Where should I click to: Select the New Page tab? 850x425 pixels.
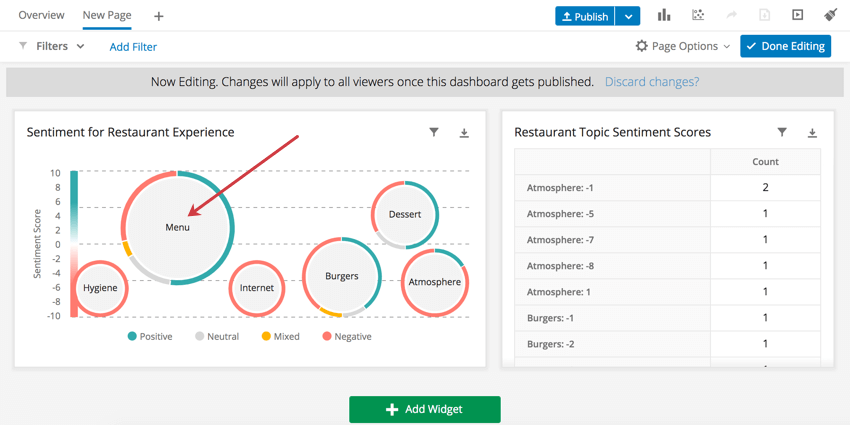107,15
